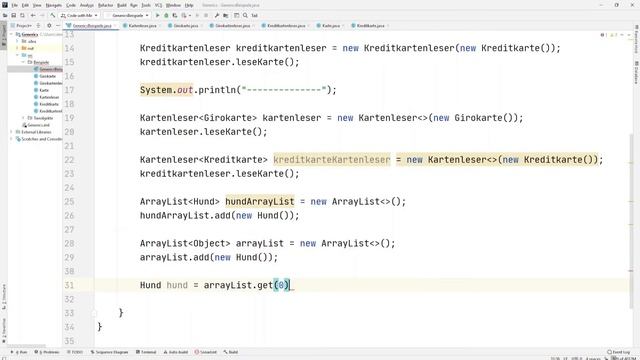Expand External Libraries node
Screen dimensions: 640x360
(12, 132)
